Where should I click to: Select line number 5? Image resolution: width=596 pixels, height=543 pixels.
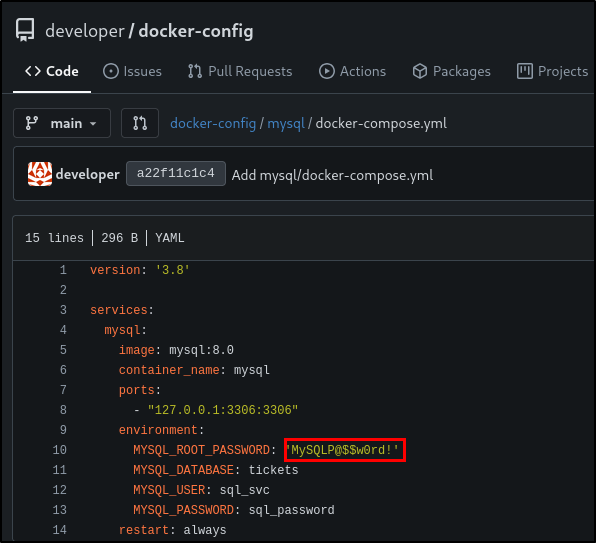pyautogui.click(x=63, y=350)
